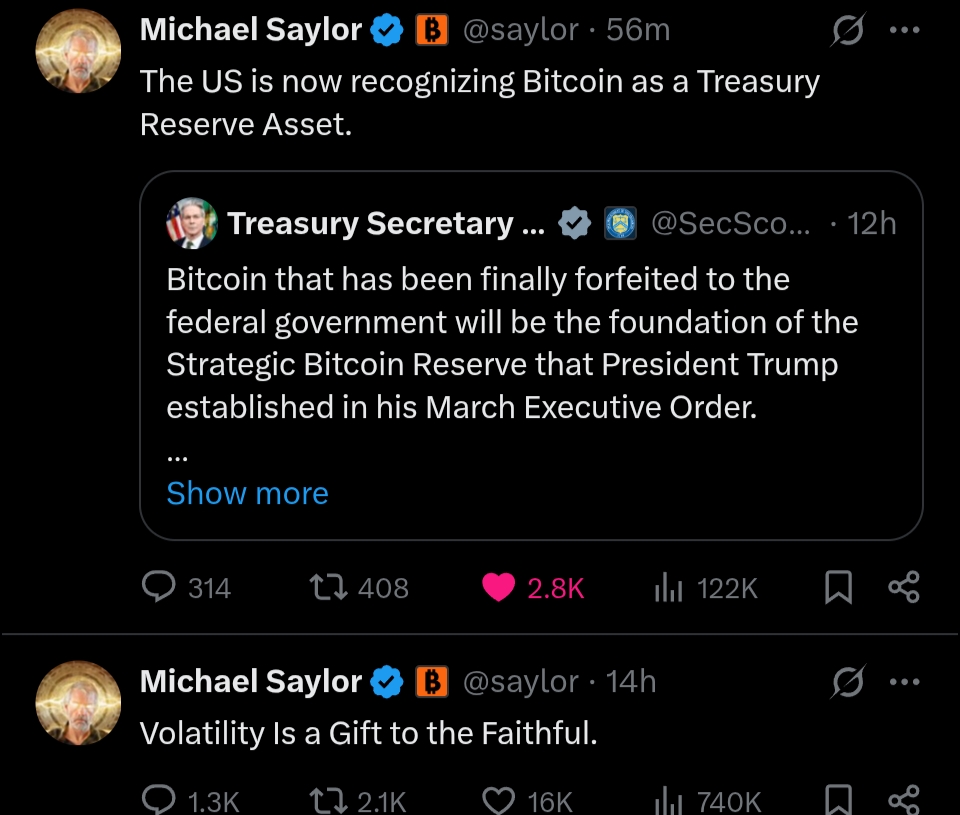The width and height of the screenshot is (960, 815).
Task: Repost the Treasury Reserve Asset tweet
Action: (x=332, y=588)
